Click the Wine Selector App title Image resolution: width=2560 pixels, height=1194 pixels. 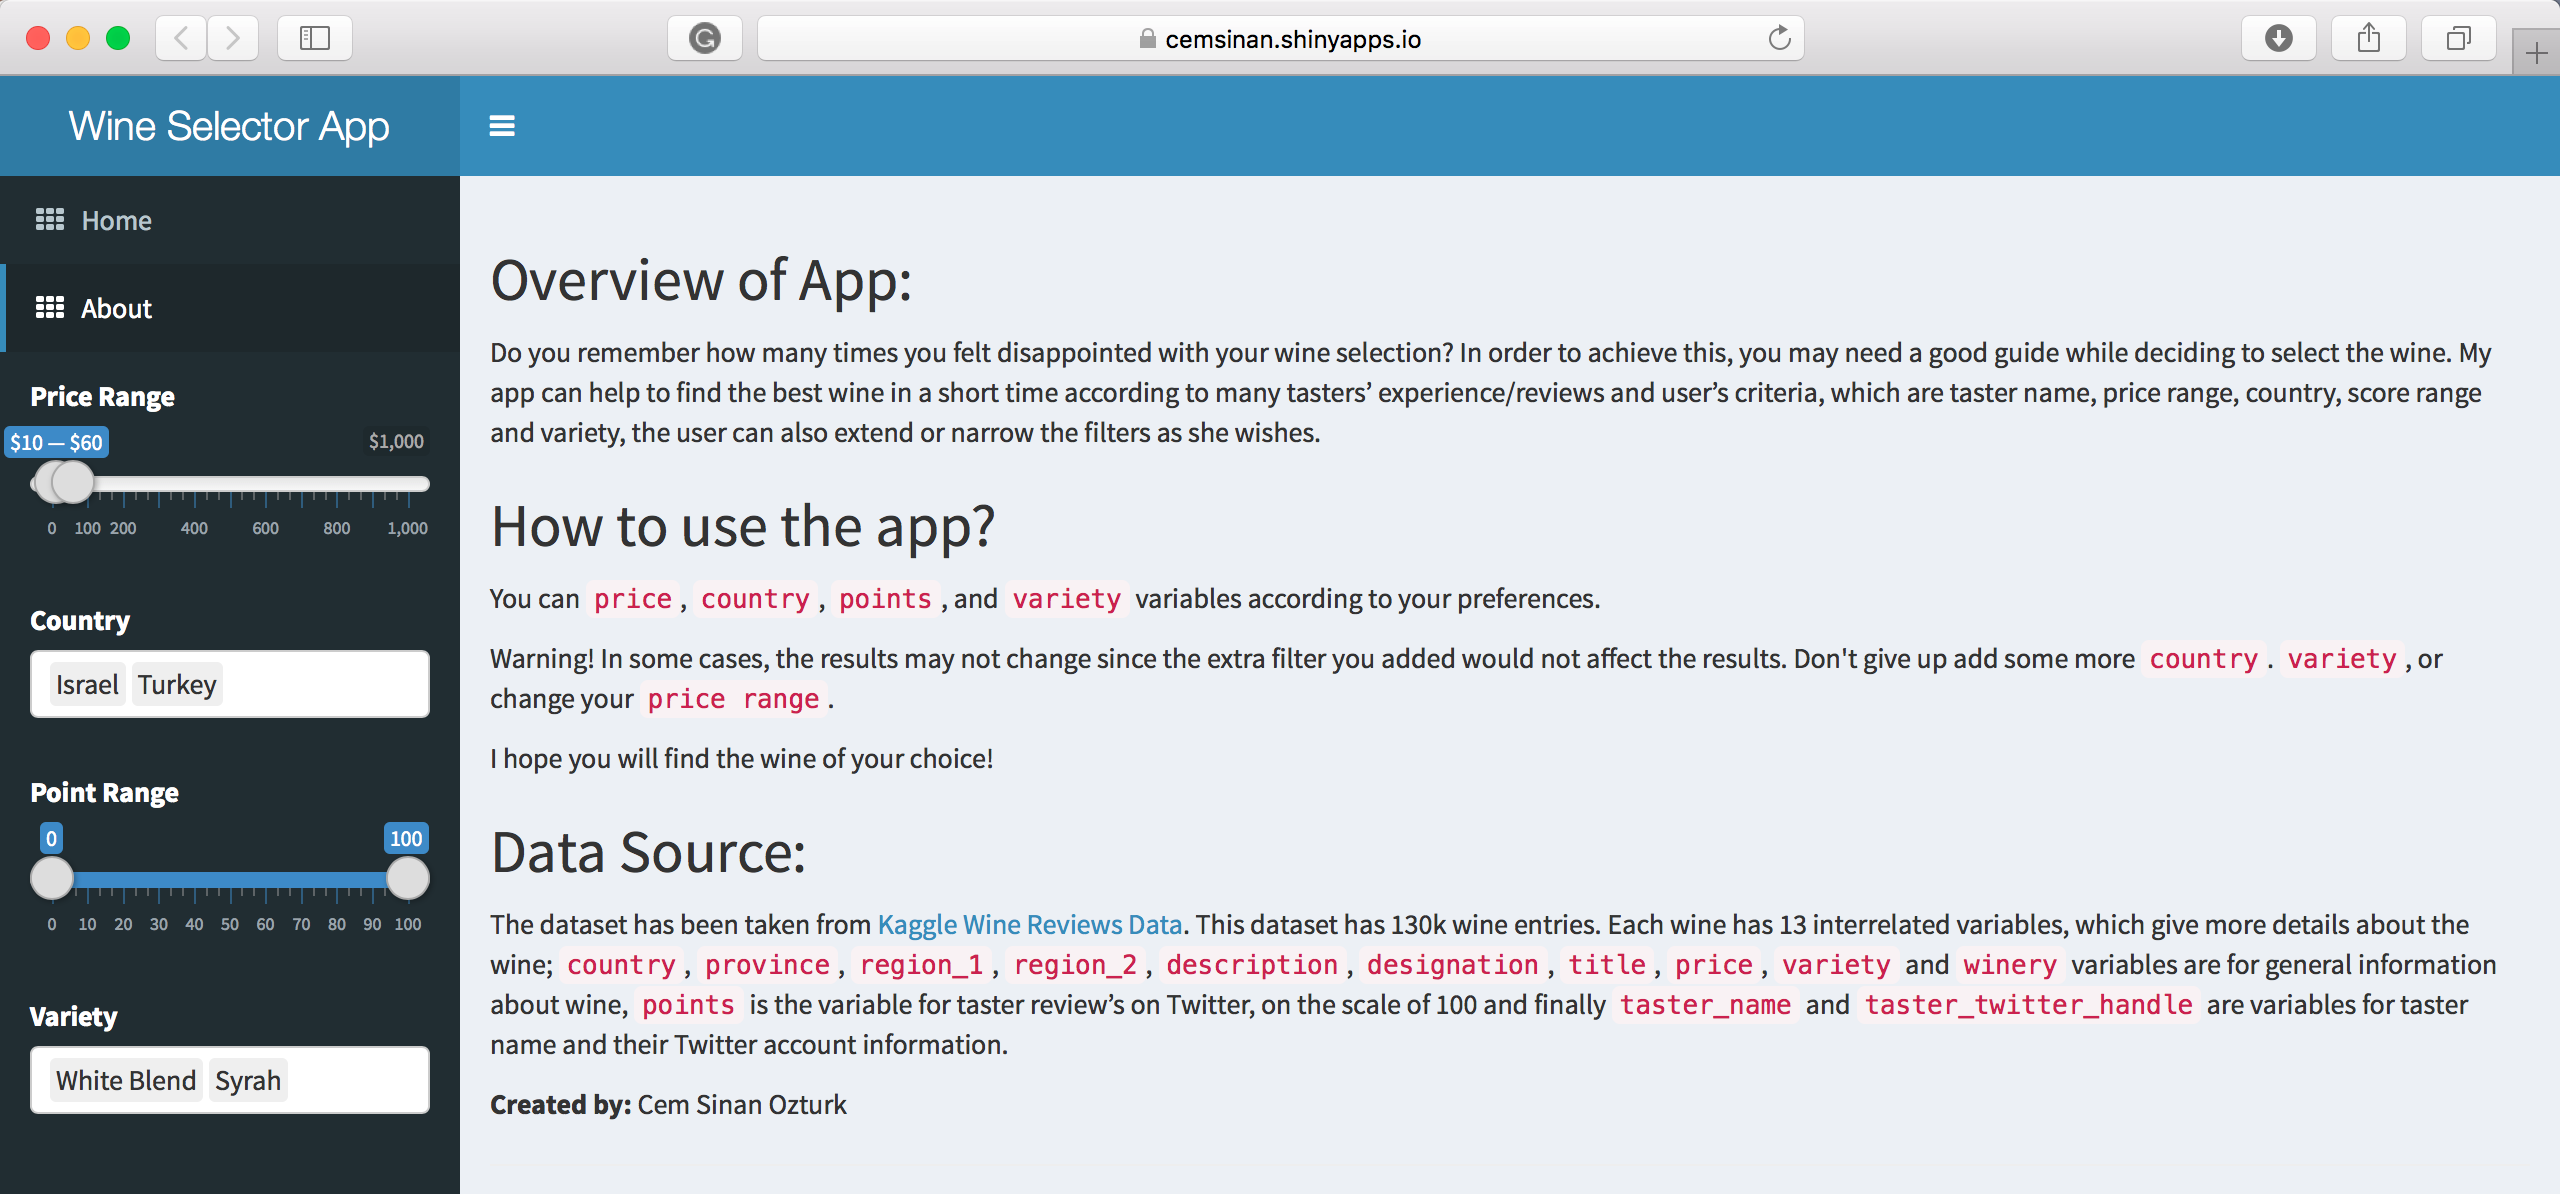click(229, 126)
